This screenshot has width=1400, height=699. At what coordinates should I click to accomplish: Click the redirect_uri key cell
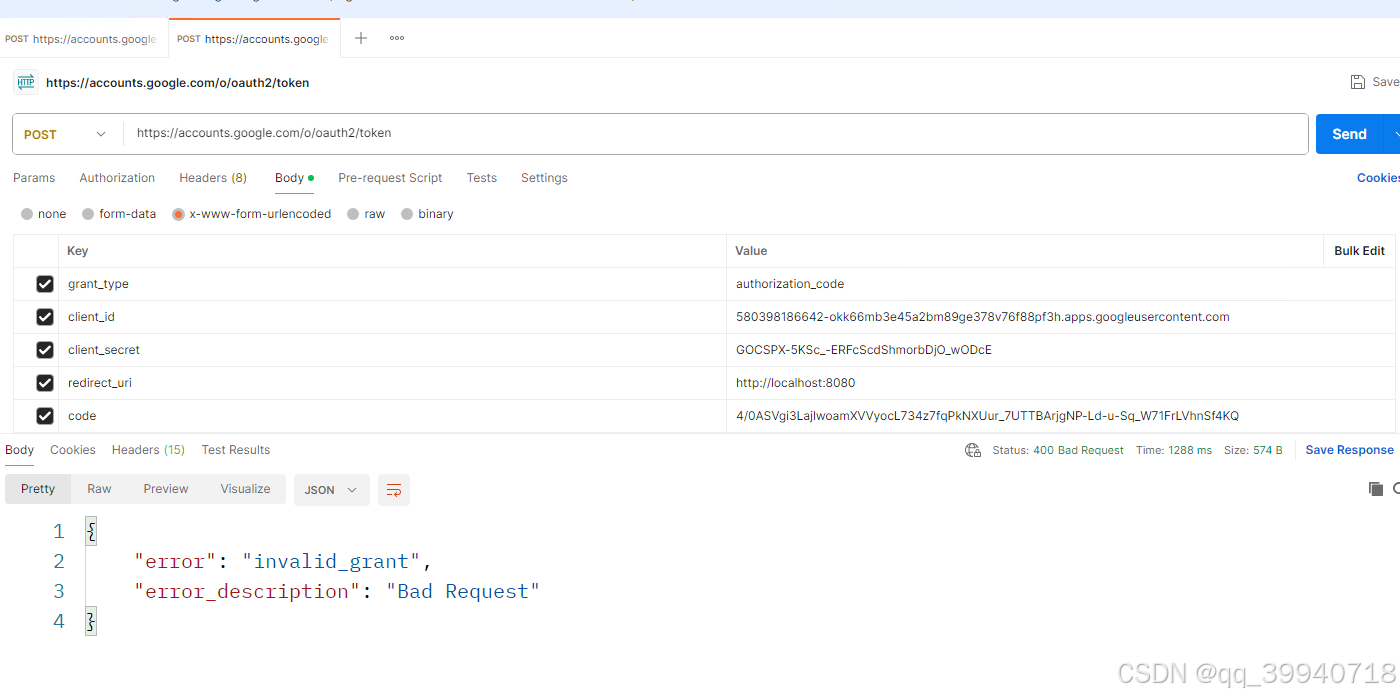pyautogui.click(x=393, y=383)
